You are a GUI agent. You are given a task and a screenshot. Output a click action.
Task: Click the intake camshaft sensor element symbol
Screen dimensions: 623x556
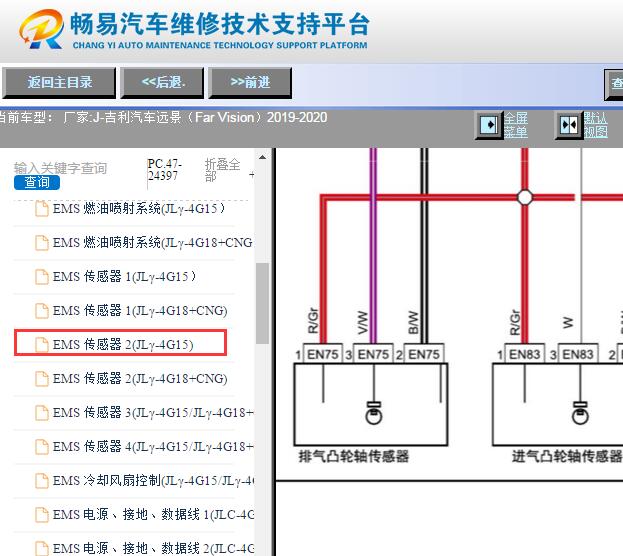[x=580, y=413]
